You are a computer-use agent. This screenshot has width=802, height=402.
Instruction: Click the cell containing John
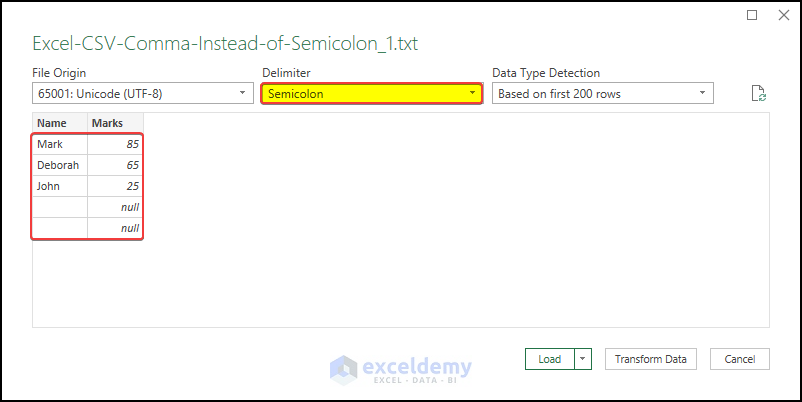coord(59,186)
